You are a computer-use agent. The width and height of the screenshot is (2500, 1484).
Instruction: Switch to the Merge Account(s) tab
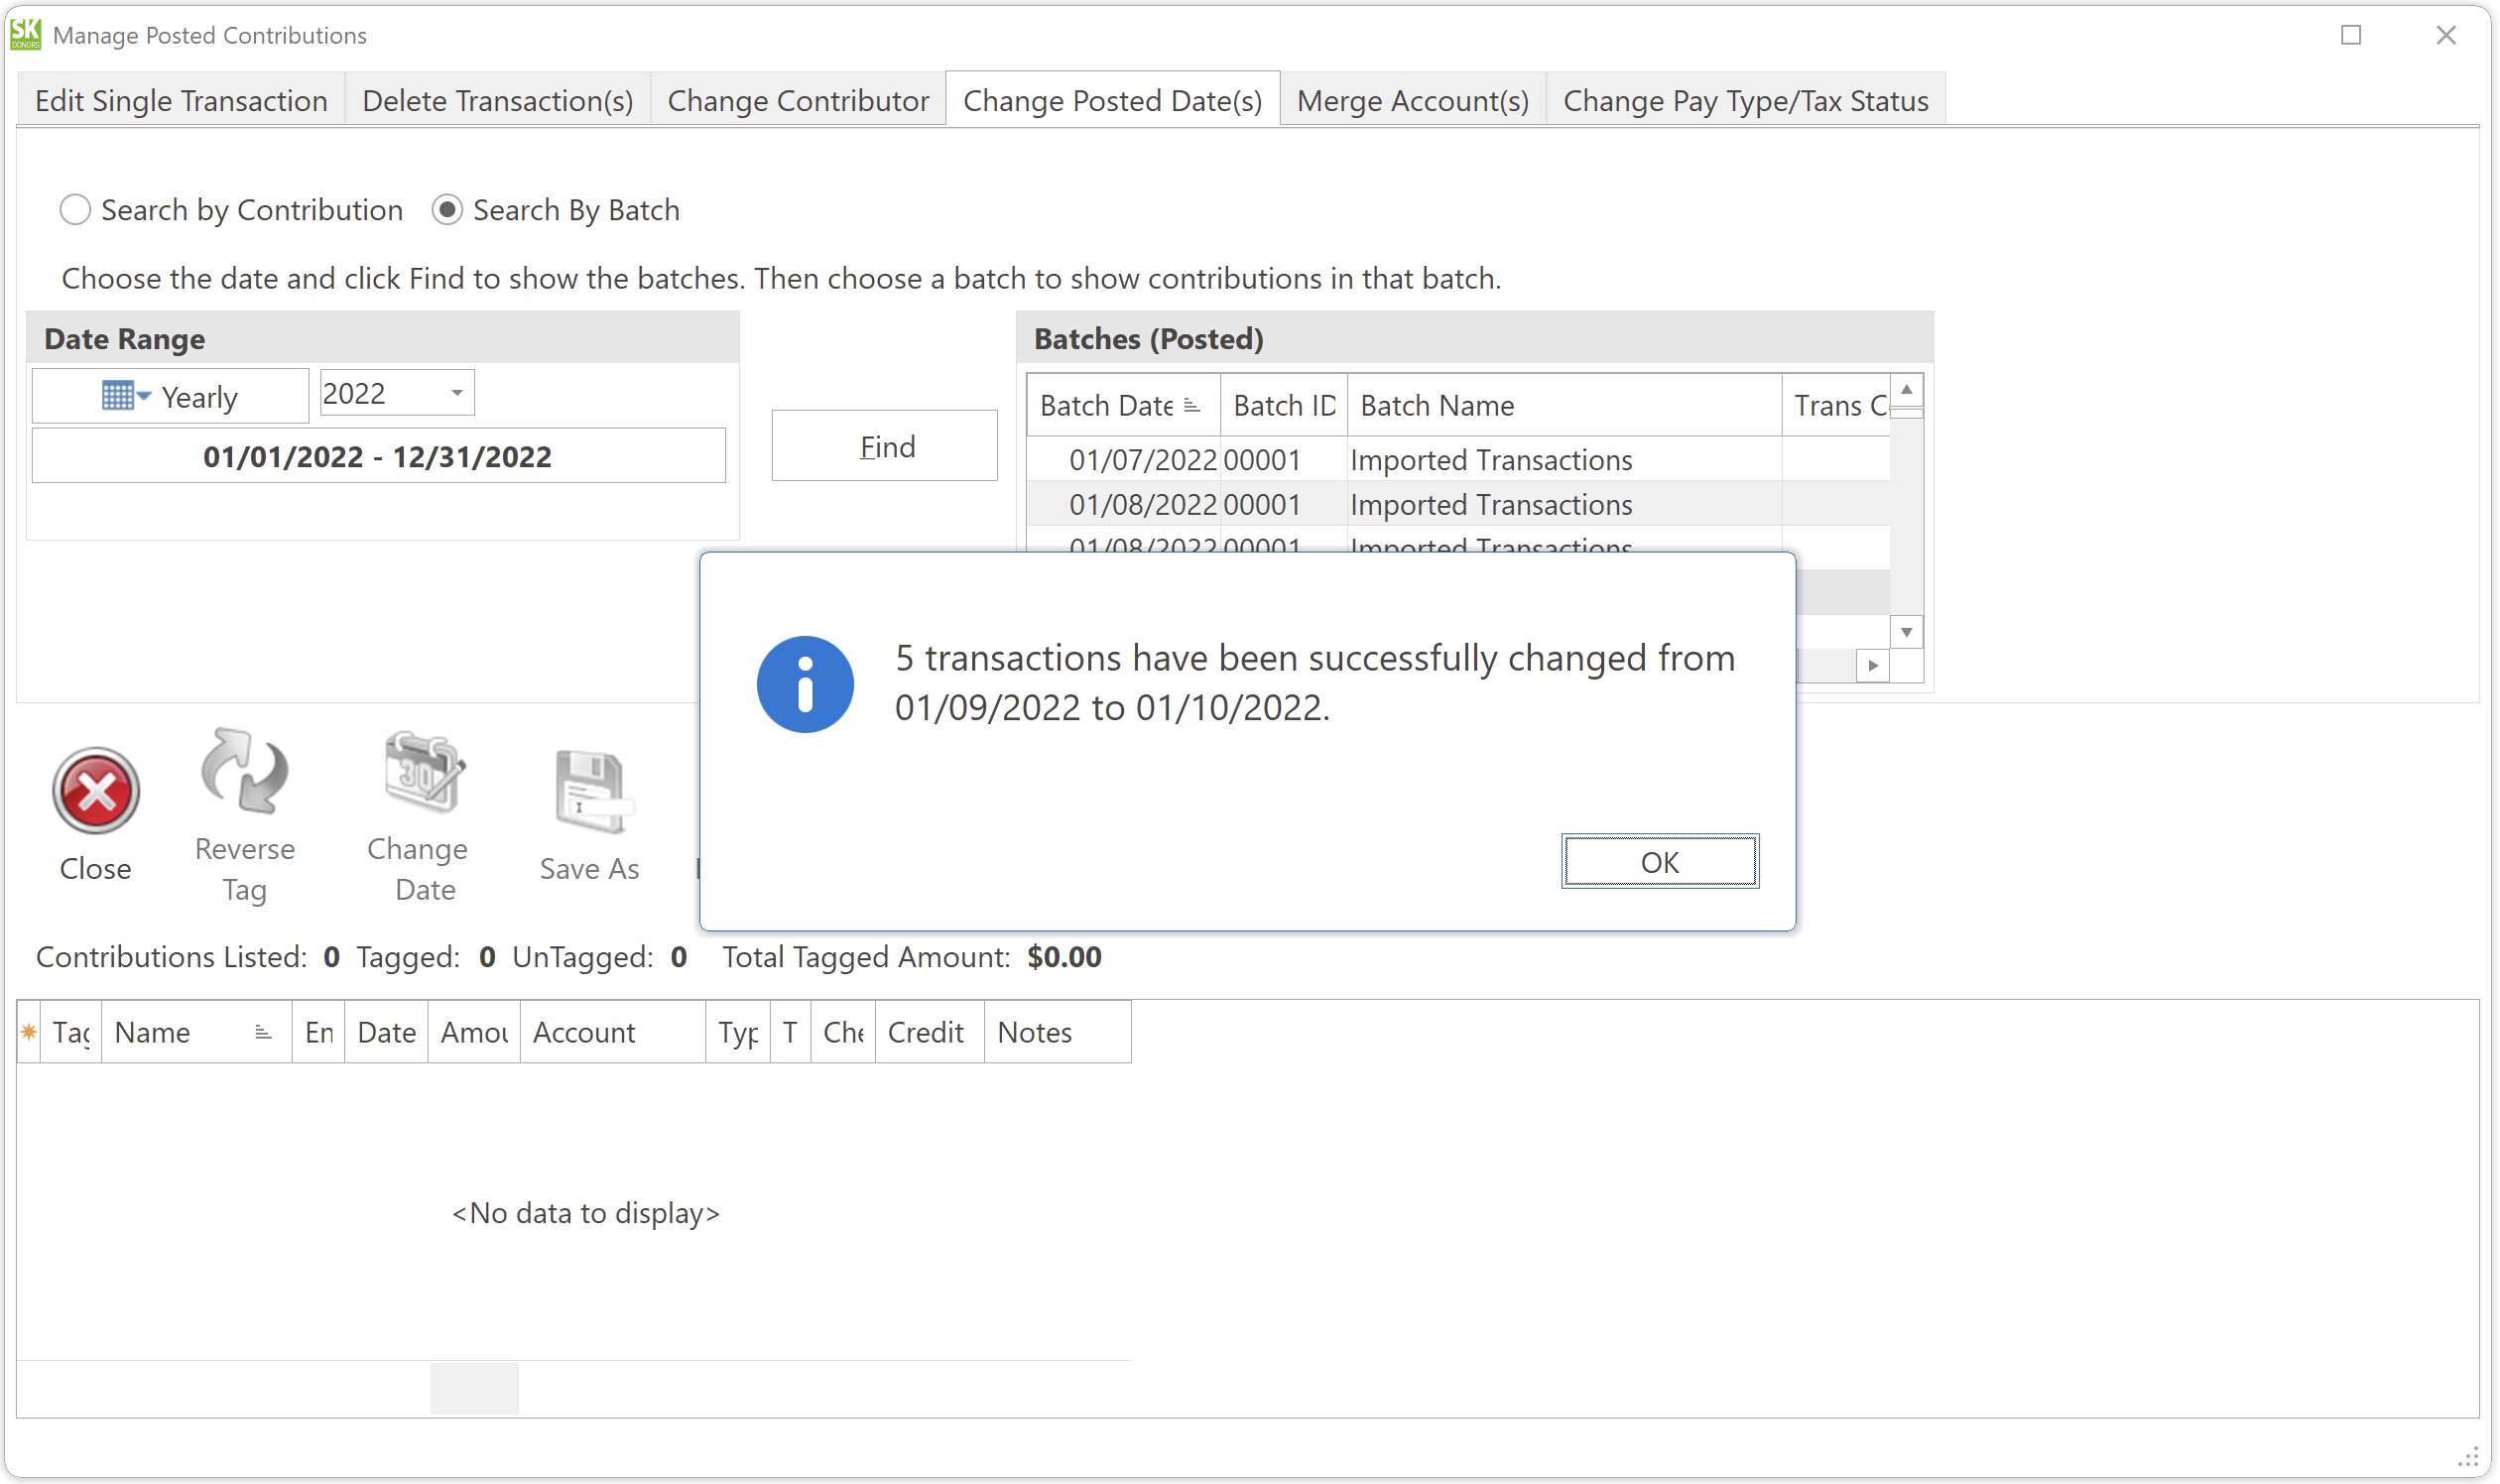coord(1412,100)
